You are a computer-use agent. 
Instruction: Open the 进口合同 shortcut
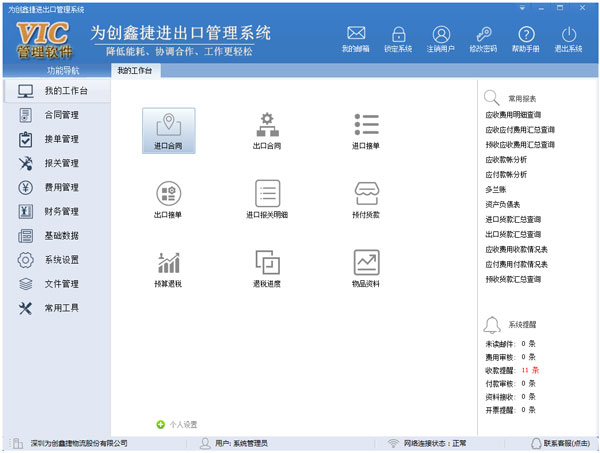[x=168, y=130]
